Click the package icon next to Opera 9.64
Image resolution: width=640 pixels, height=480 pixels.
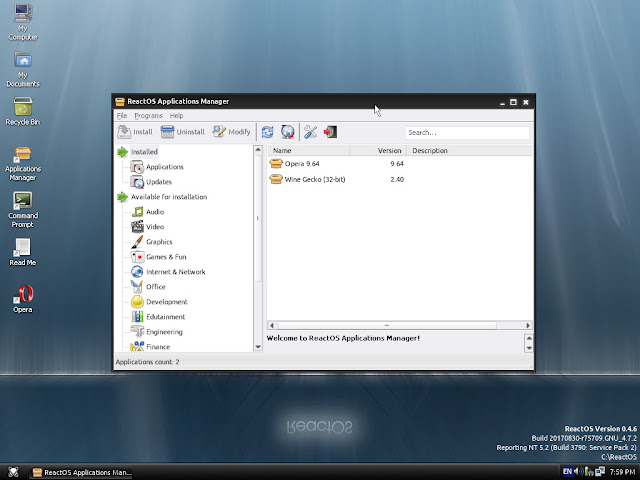pyautogui.click(x=276, y=164)
